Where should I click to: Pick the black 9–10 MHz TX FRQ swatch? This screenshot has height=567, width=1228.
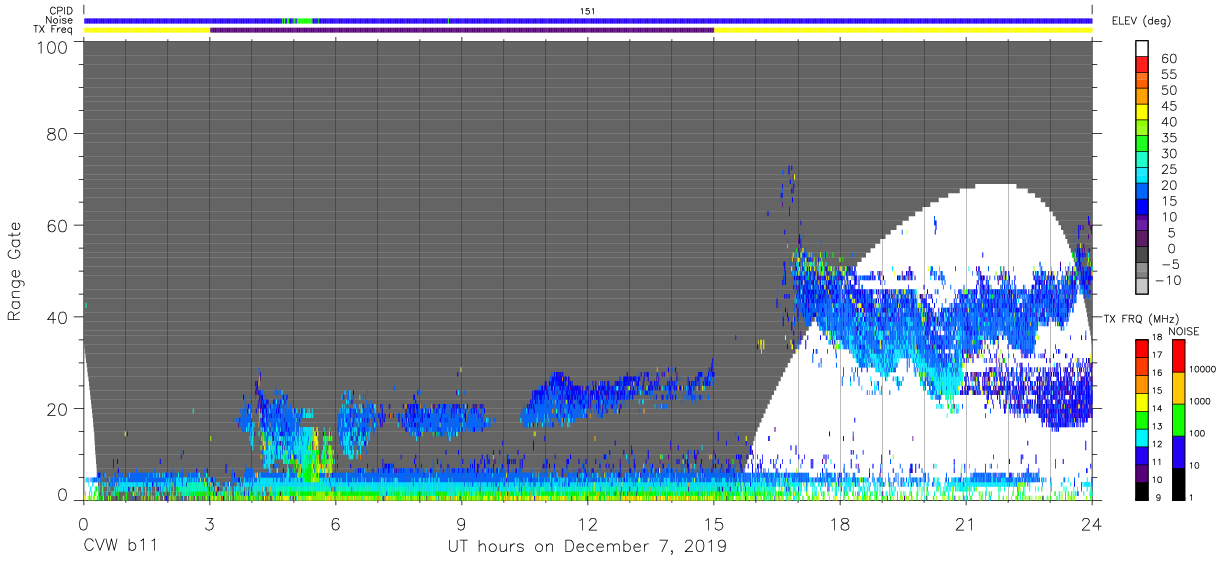click(1142, 489)
